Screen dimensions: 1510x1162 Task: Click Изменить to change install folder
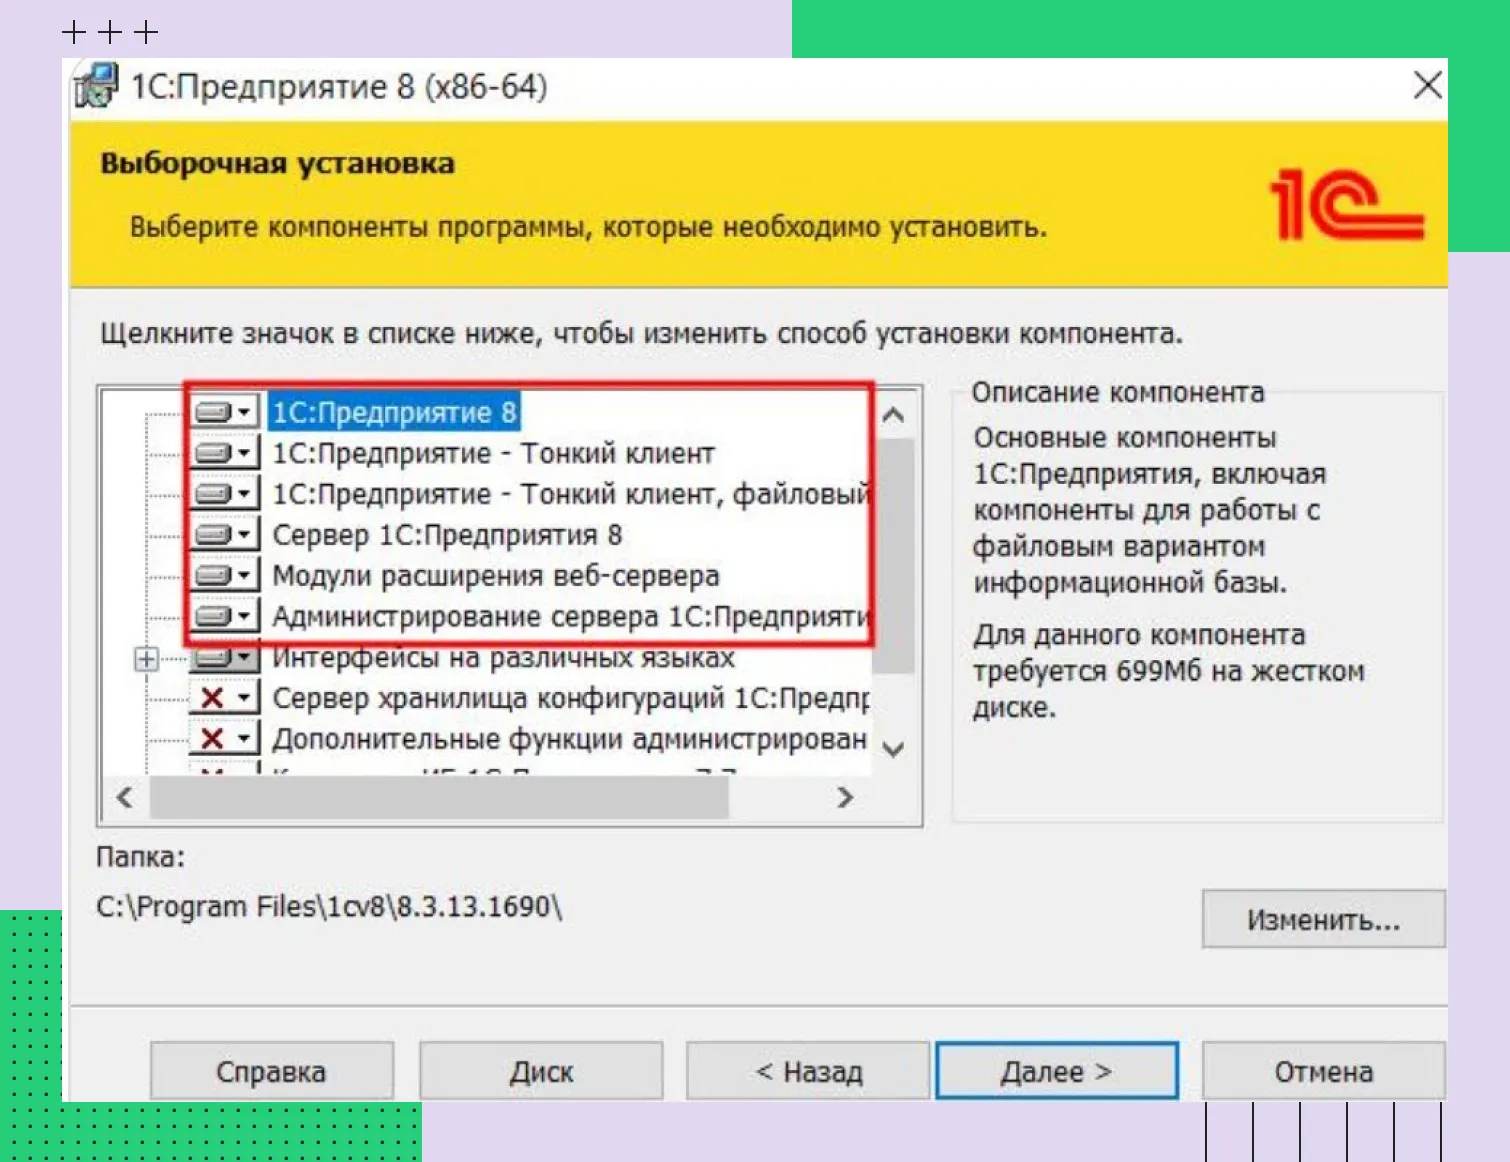(1322, 919)
